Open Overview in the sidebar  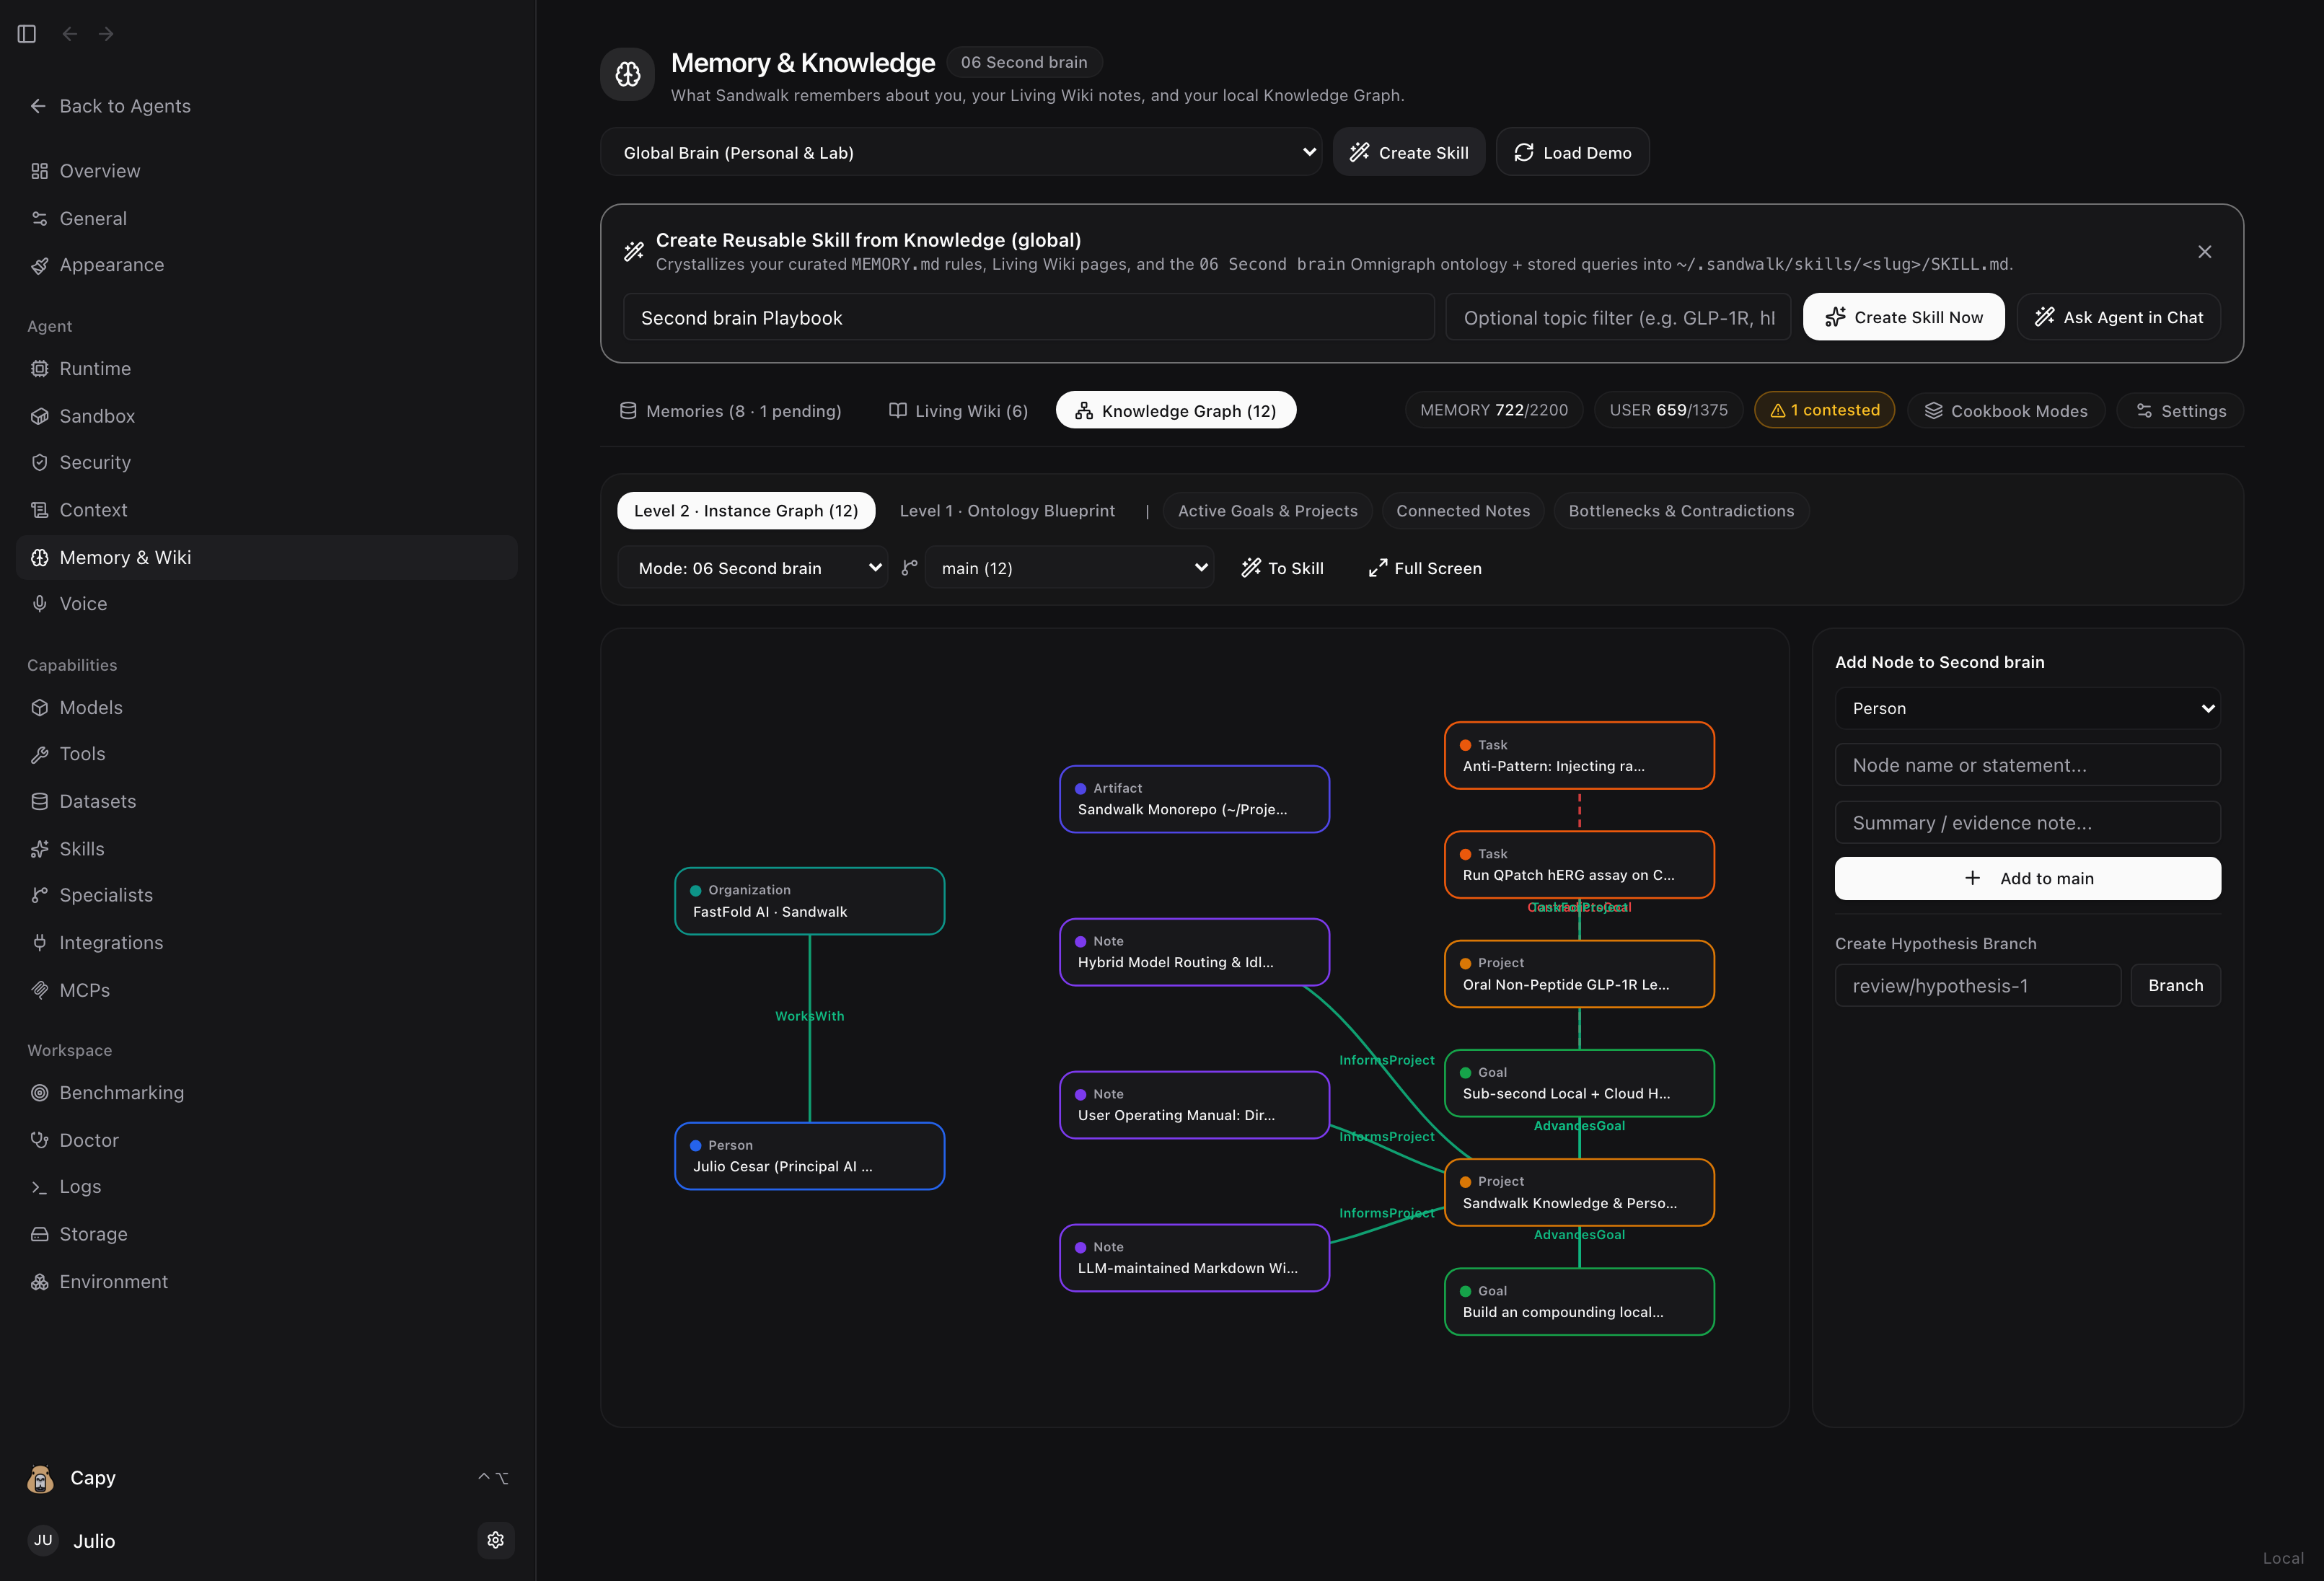point(266,171)
